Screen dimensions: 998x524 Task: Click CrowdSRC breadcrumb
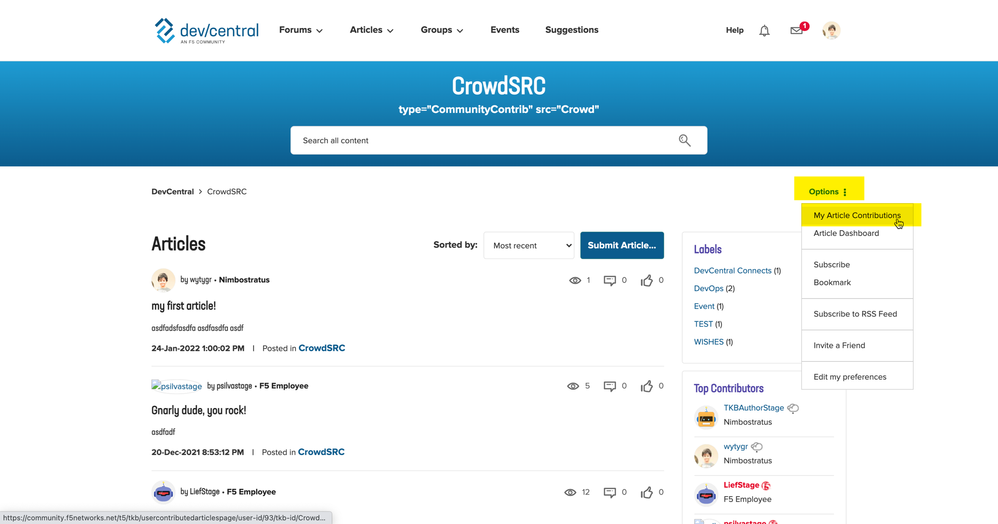coord(227,192)
